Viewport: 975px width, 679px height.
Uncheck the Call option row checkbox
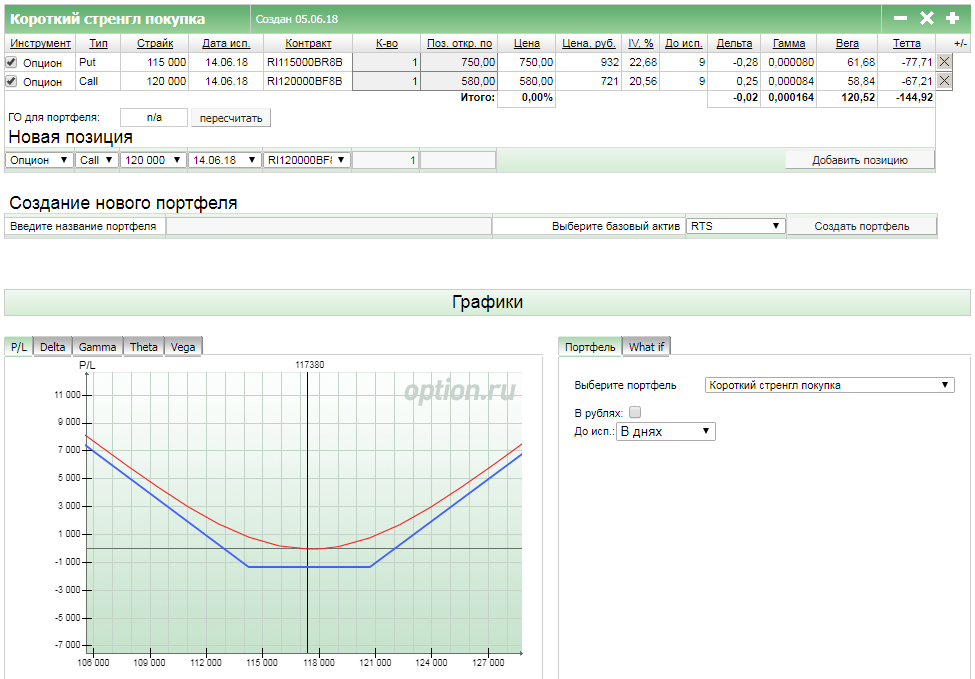click(x=11, y=81)
